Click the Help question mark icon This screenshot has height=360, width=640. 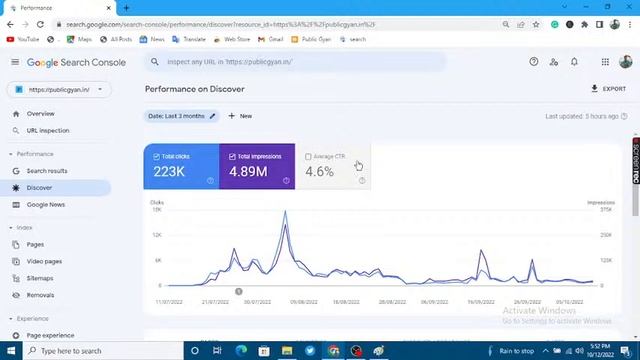(533, 62)
